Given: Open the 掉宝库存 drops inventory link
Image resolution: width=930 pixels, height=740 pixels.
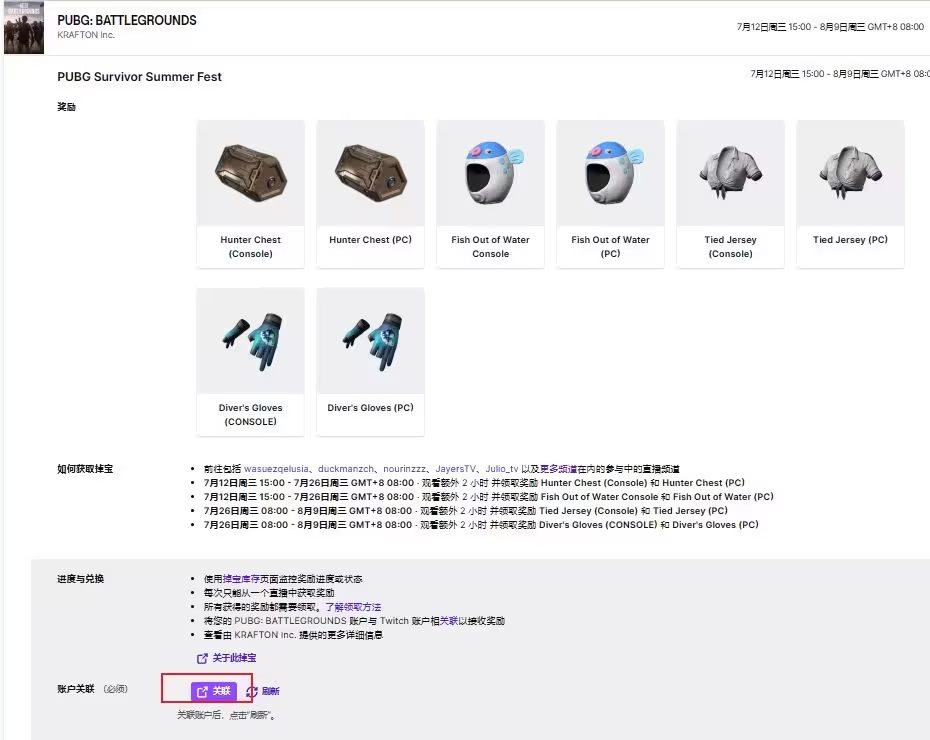Looking at the screenshot, I should (x=241, y=579).
